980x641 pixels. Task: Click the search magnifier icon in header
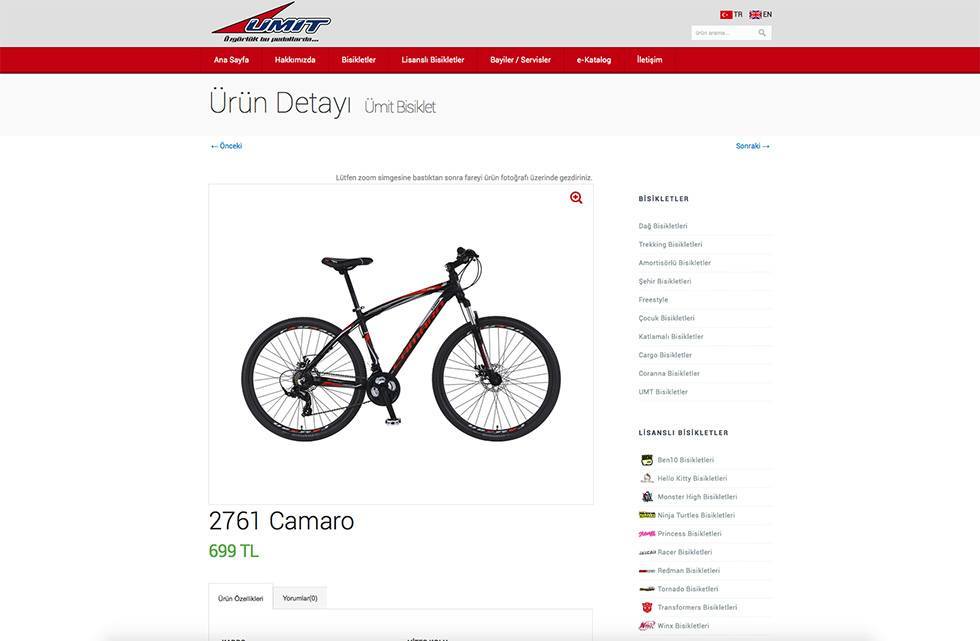pos(762,32)
